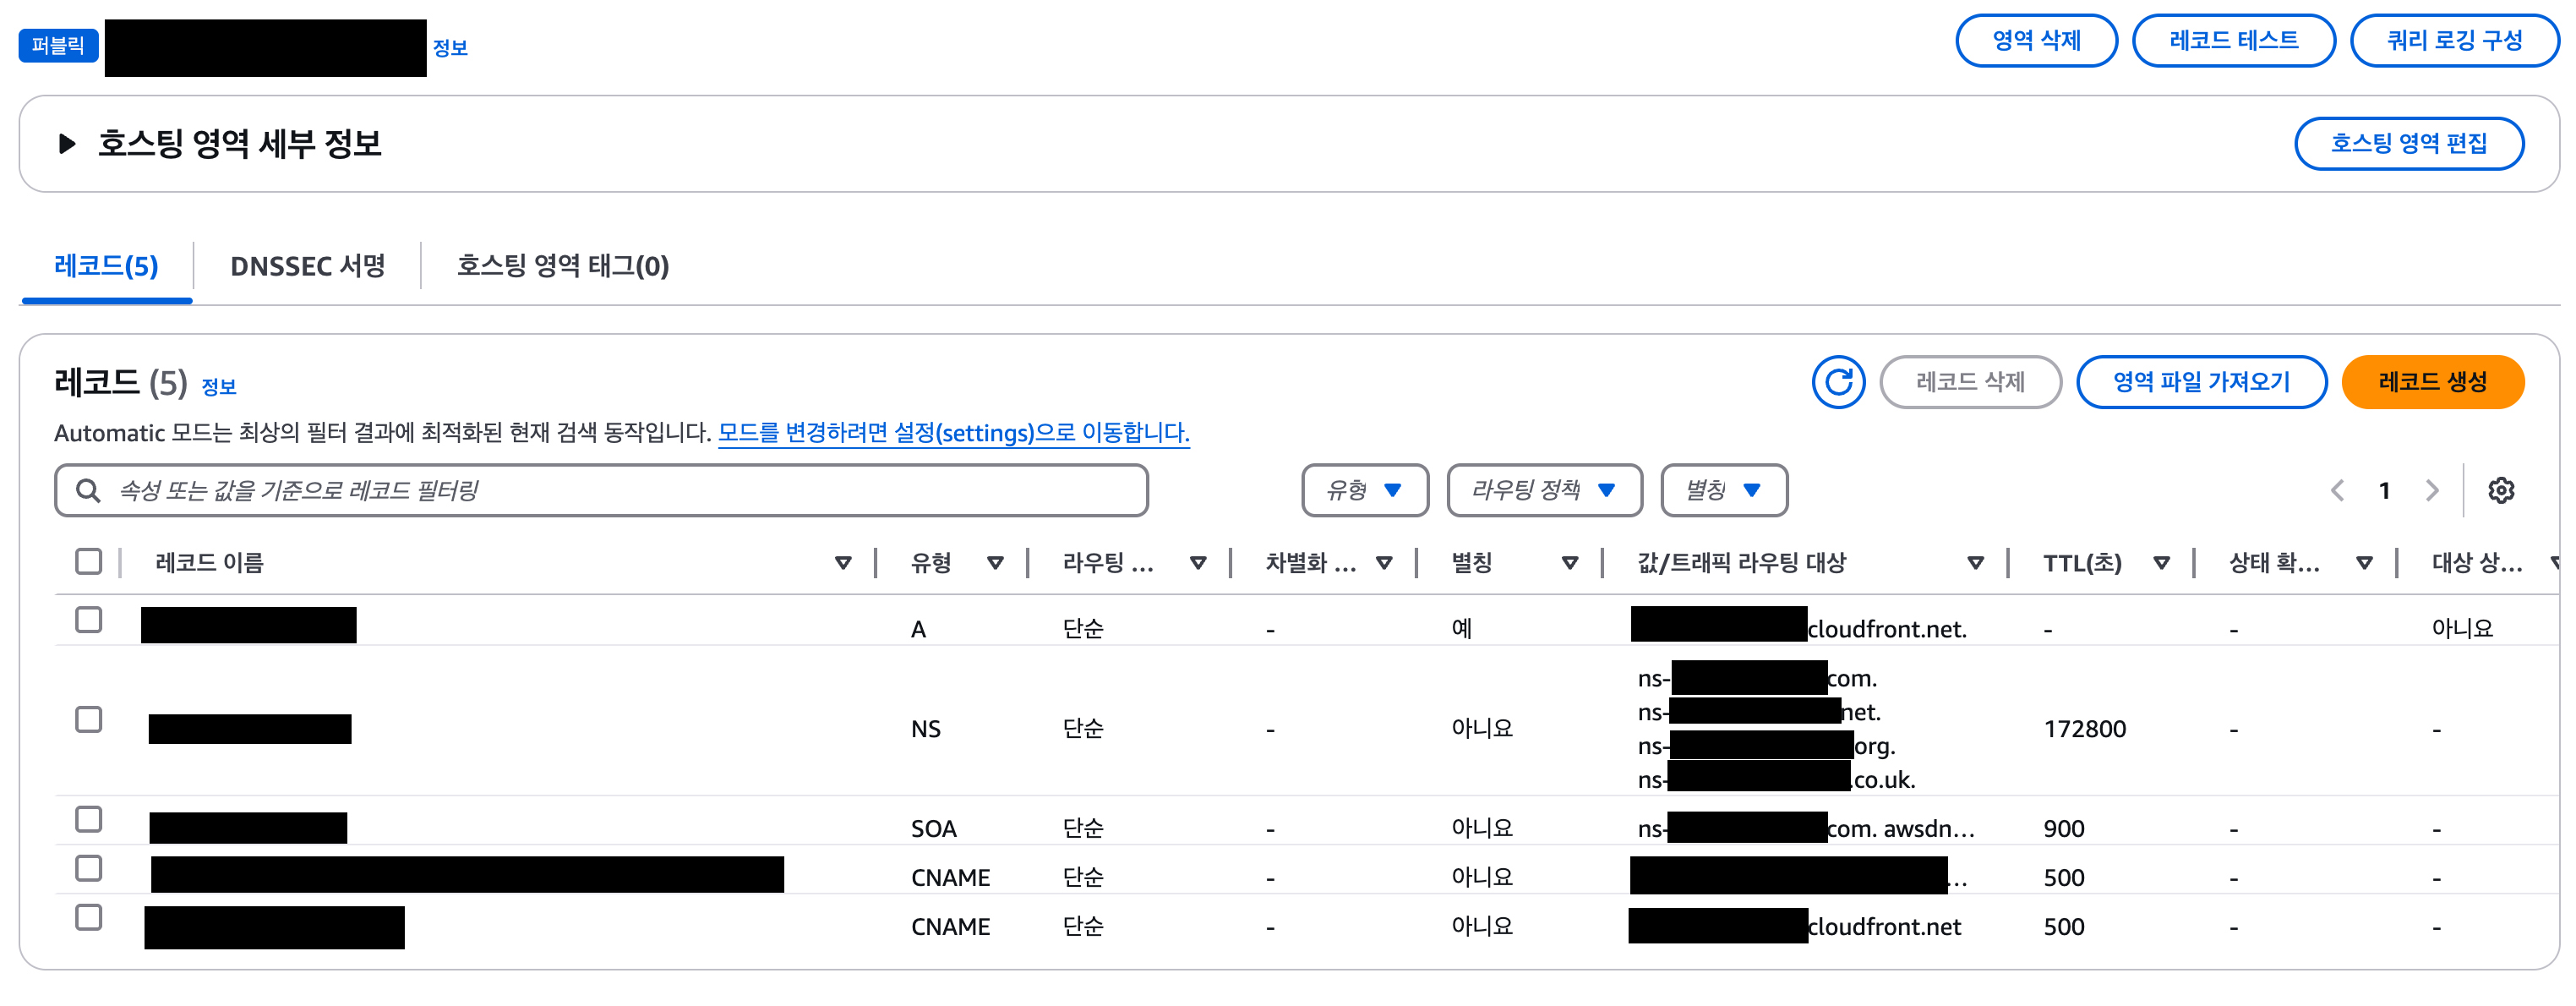The height and width of the screenshot is (1006, 2576).
Task: Check the NS record row checkbox
Action: 89,719
